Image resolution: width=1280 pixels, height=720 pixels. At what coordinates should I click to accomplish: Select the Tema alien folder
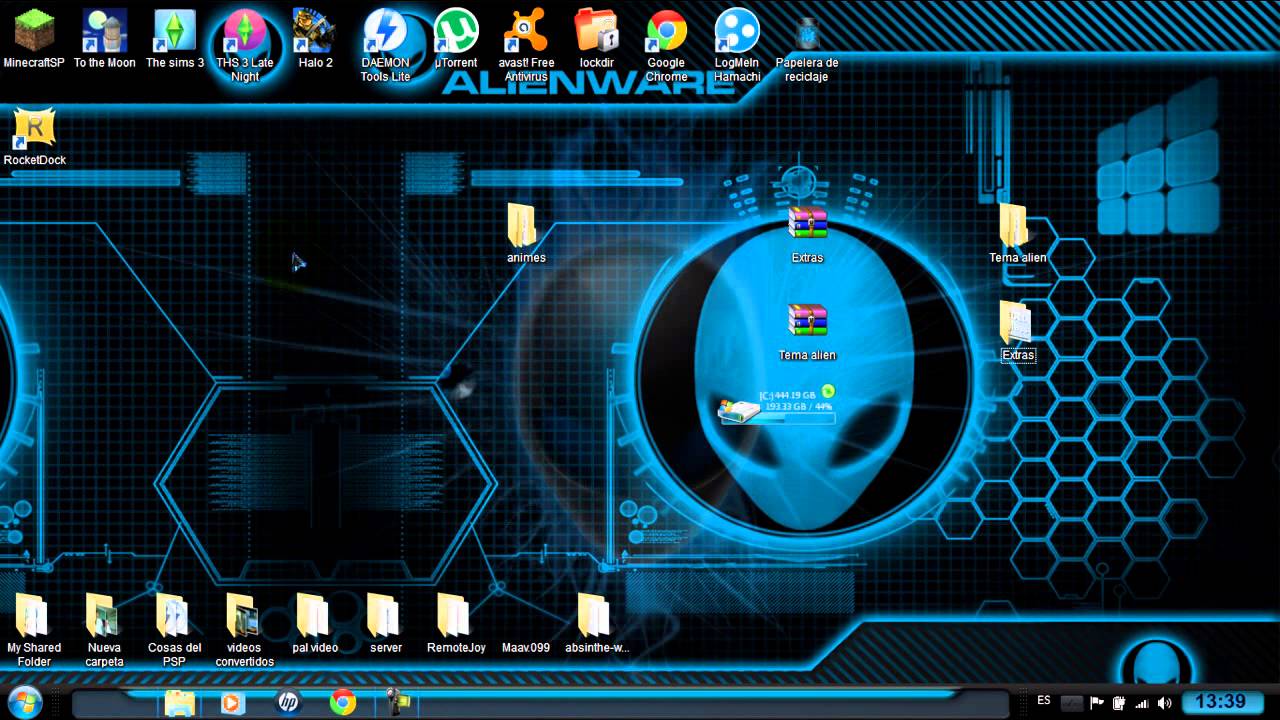1017,233
